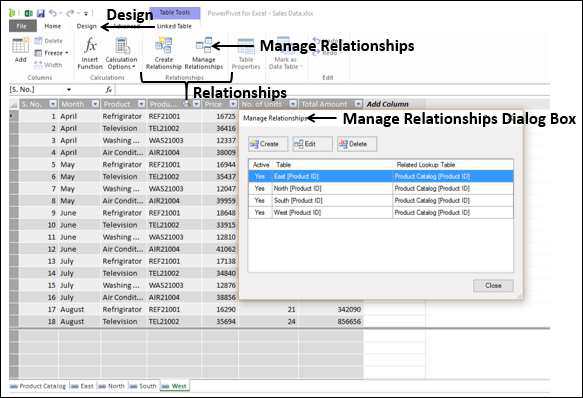Click the Active column header

[261, 165]
